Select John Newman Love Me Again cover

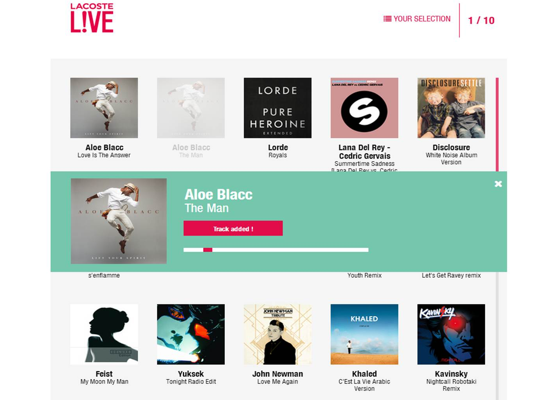pyautogui.click(x=277, y=334)
